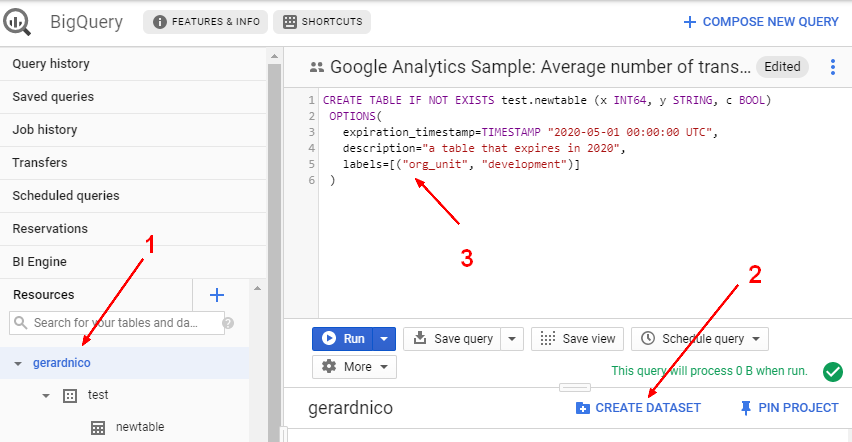Open the Run button dropdown arrow
This screenshot has height=442, width=852.
pyautogui.click(x=384, y=339)
